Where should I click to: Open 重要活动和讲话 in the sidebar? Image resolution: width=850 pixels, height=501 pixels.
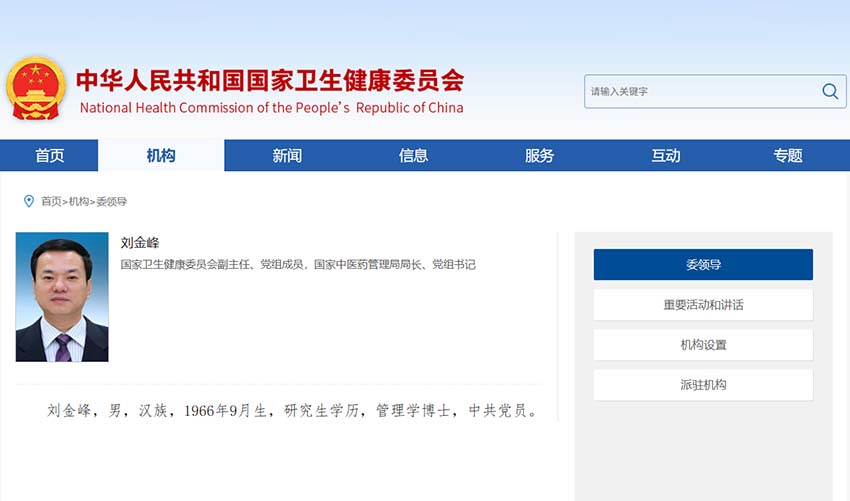pos(703,305)
